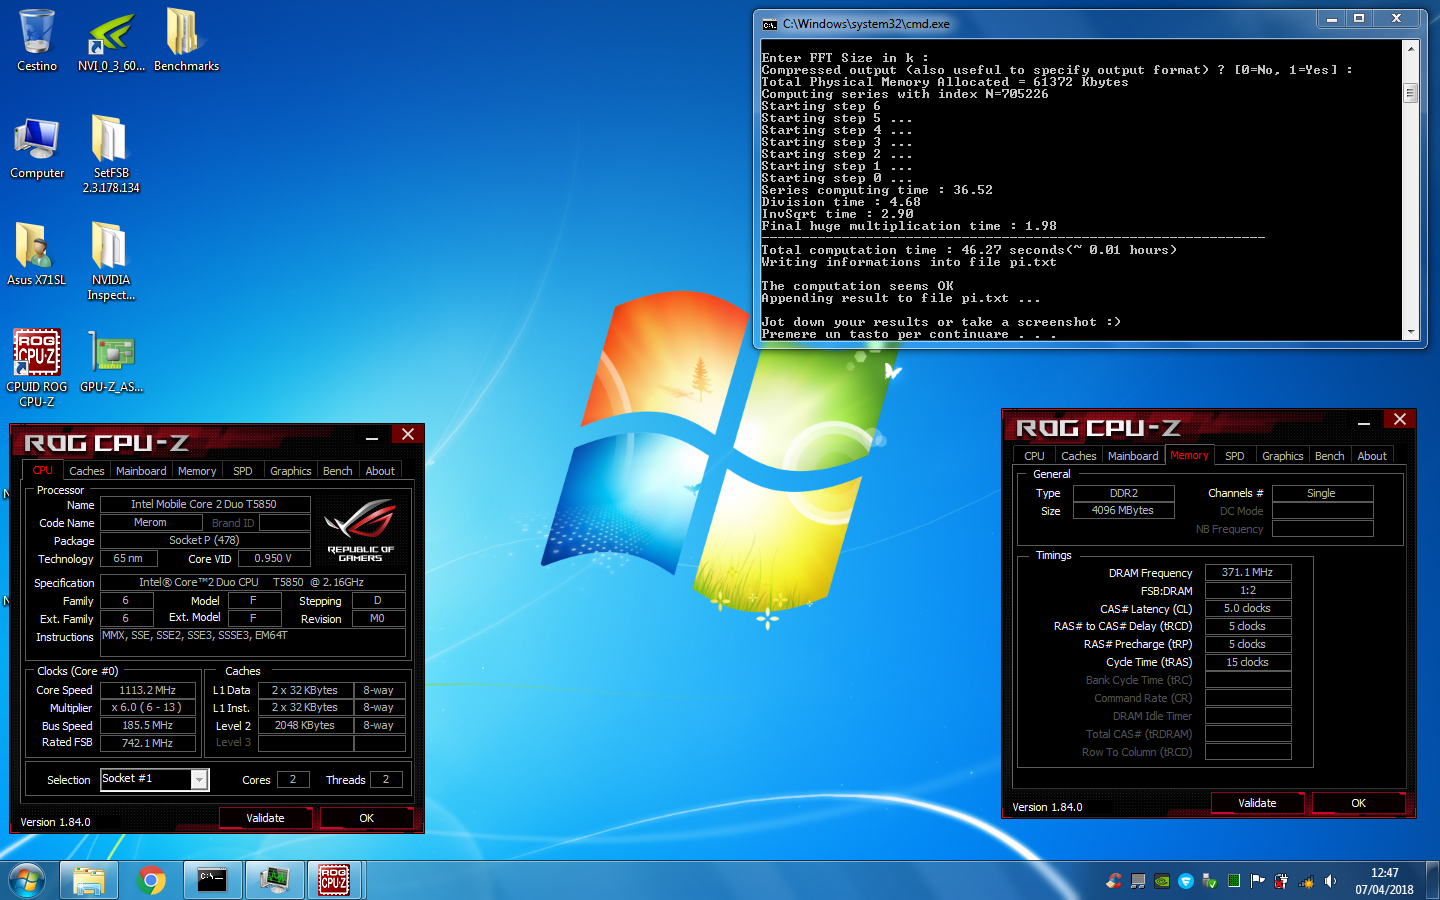Screen dimensions: 1440x900
Task: Open the Action Center flag tray icon
Action: (1257, 881)
